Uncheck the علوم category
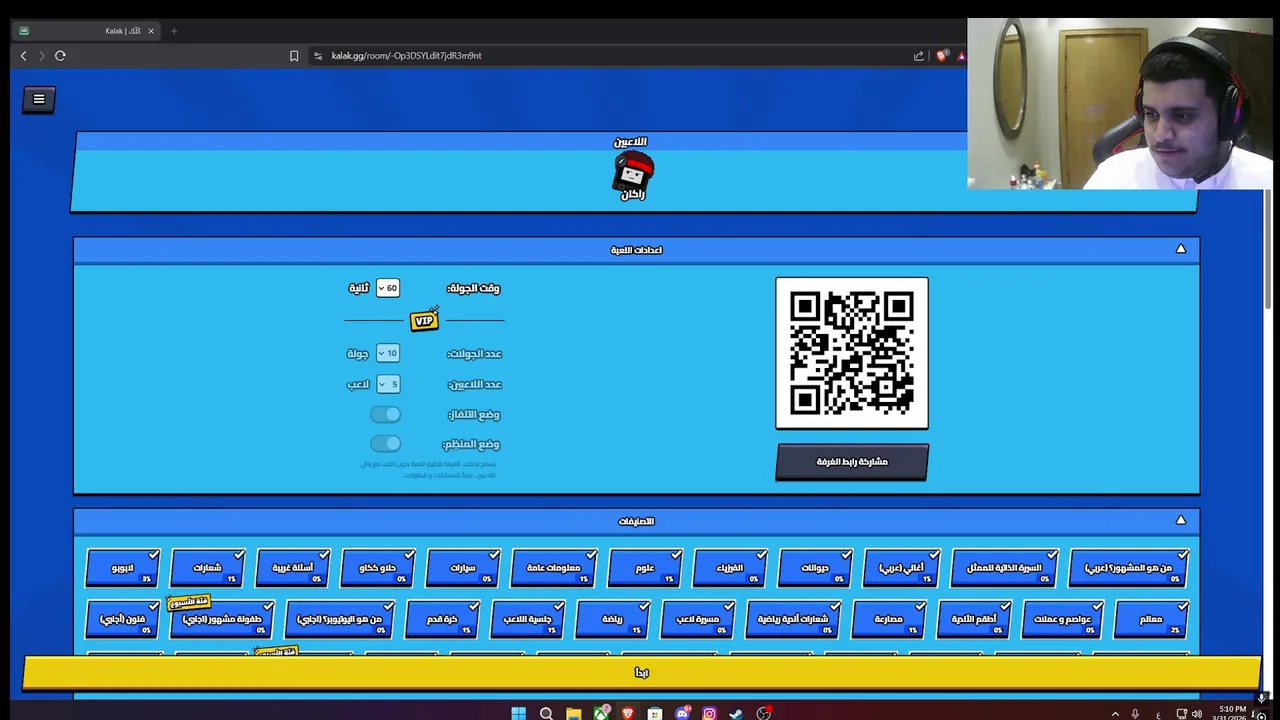Image resolution: width=1280 pixels, height=720 pixels. coord(645,567)
